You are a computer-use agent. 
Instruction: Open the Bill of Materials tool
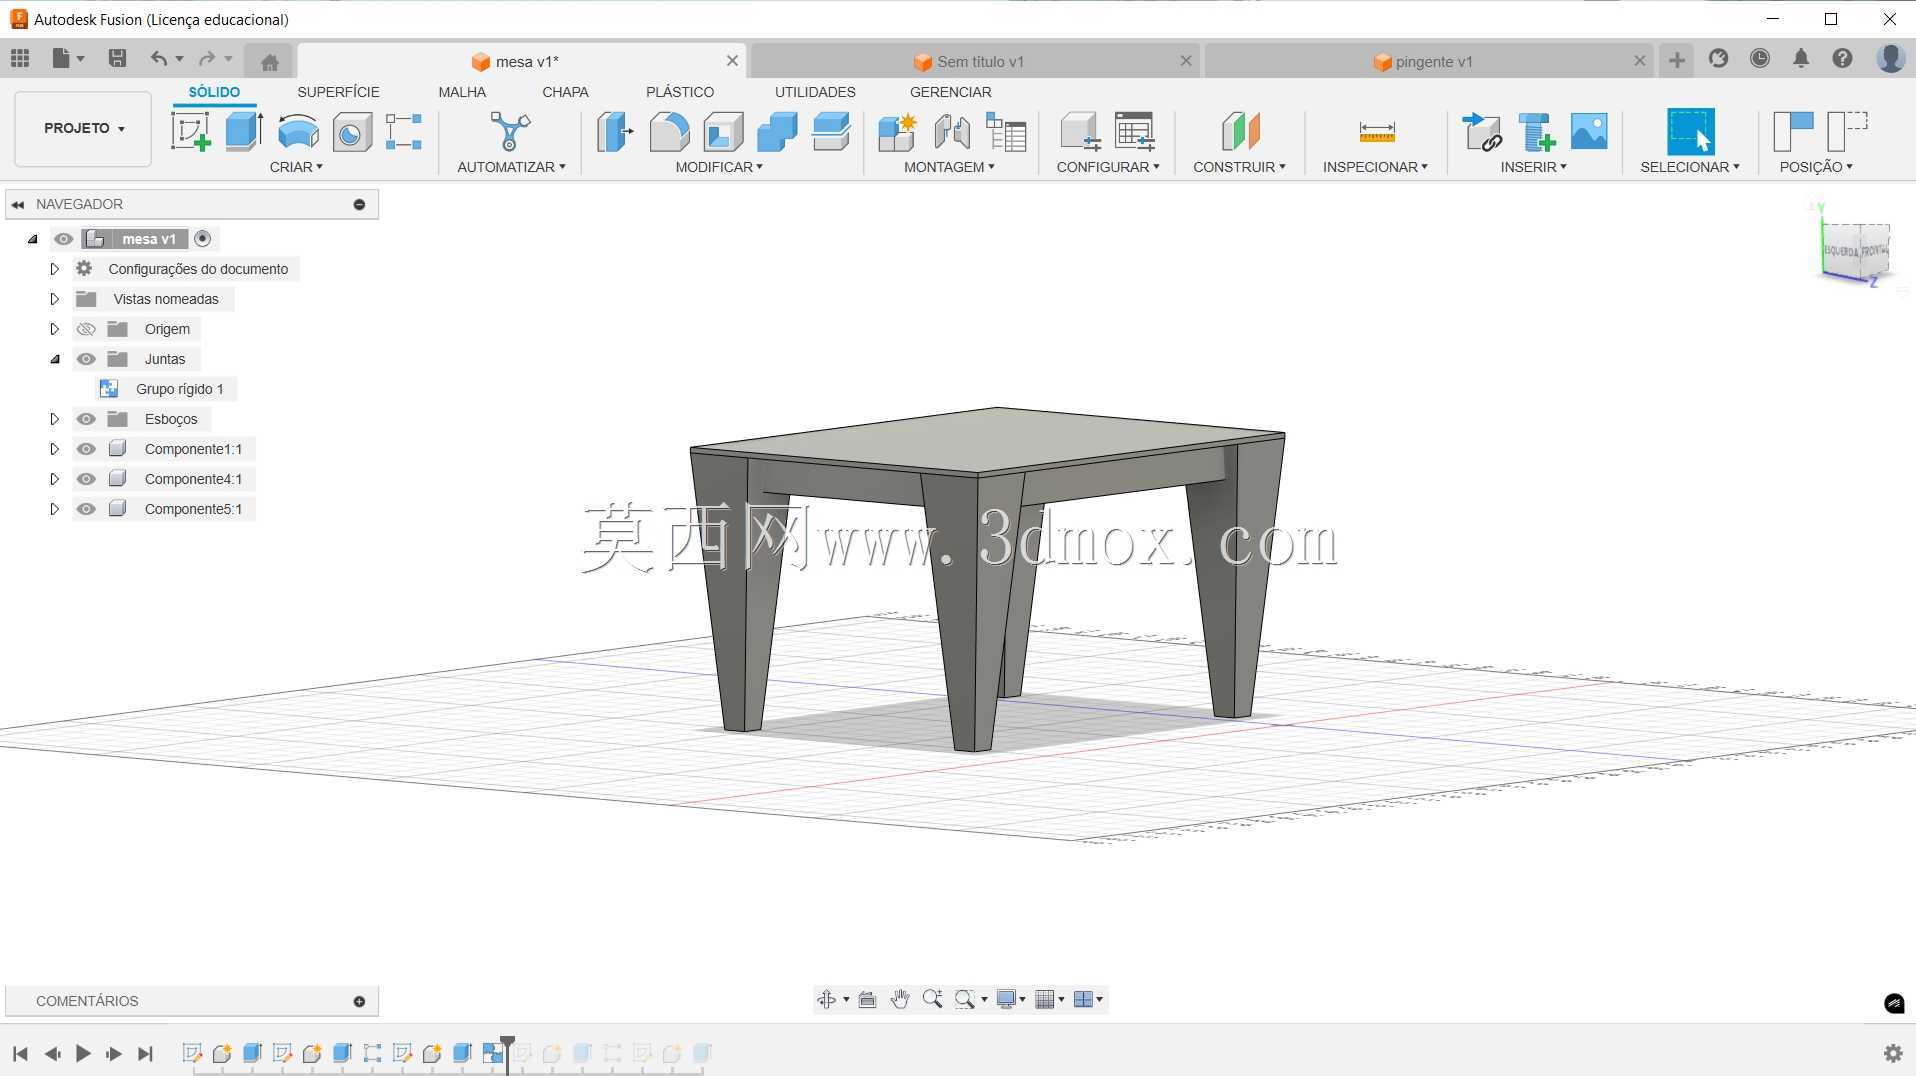1006,131
